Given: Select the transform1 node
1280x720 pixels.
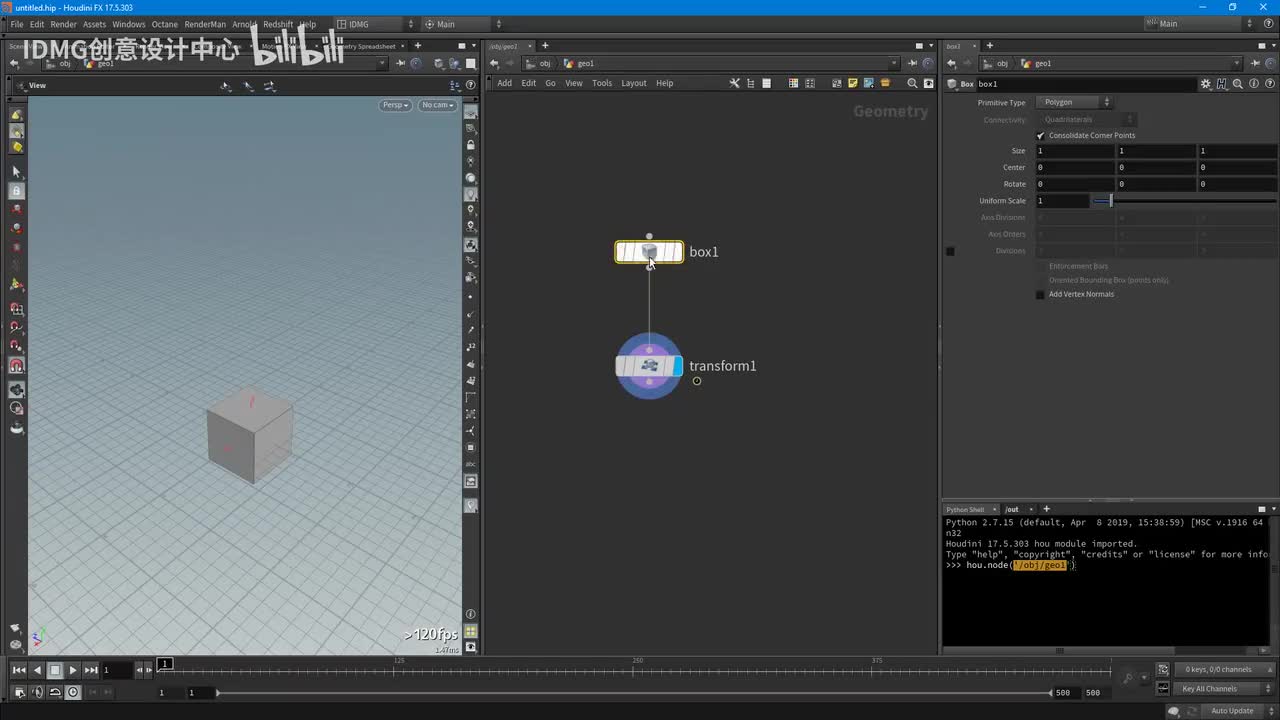Looking at the screenshot, I should point(649,366).
